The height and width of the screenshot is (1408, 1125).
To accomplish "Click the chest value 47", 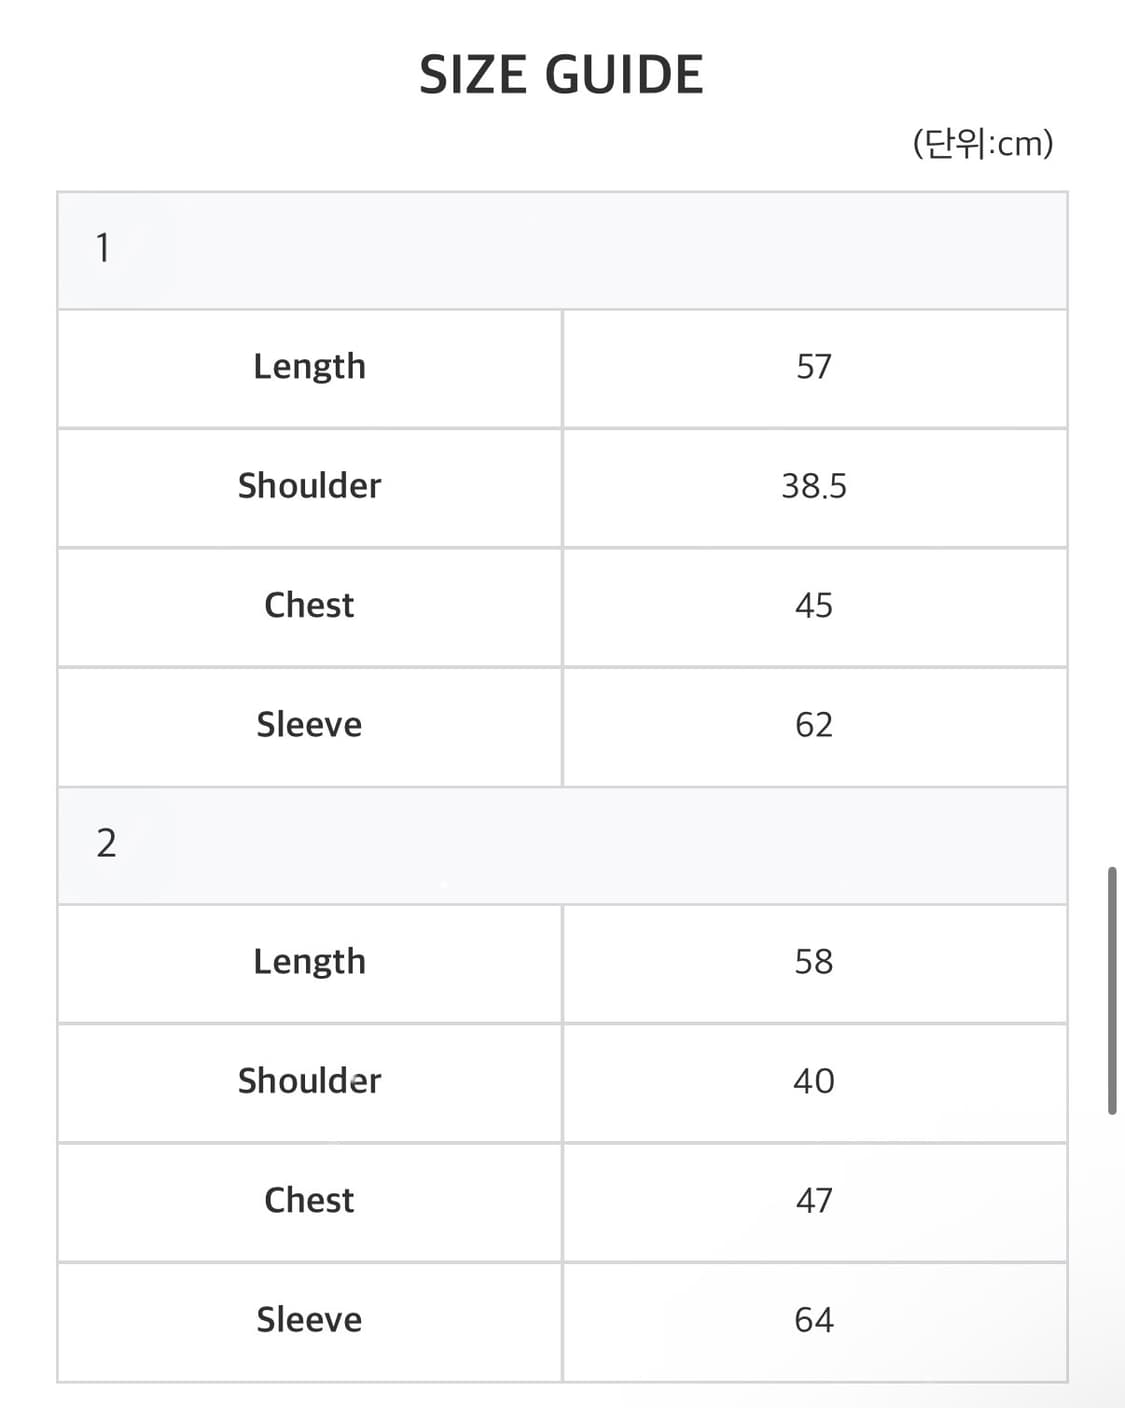I will [x=813, y=1200].
